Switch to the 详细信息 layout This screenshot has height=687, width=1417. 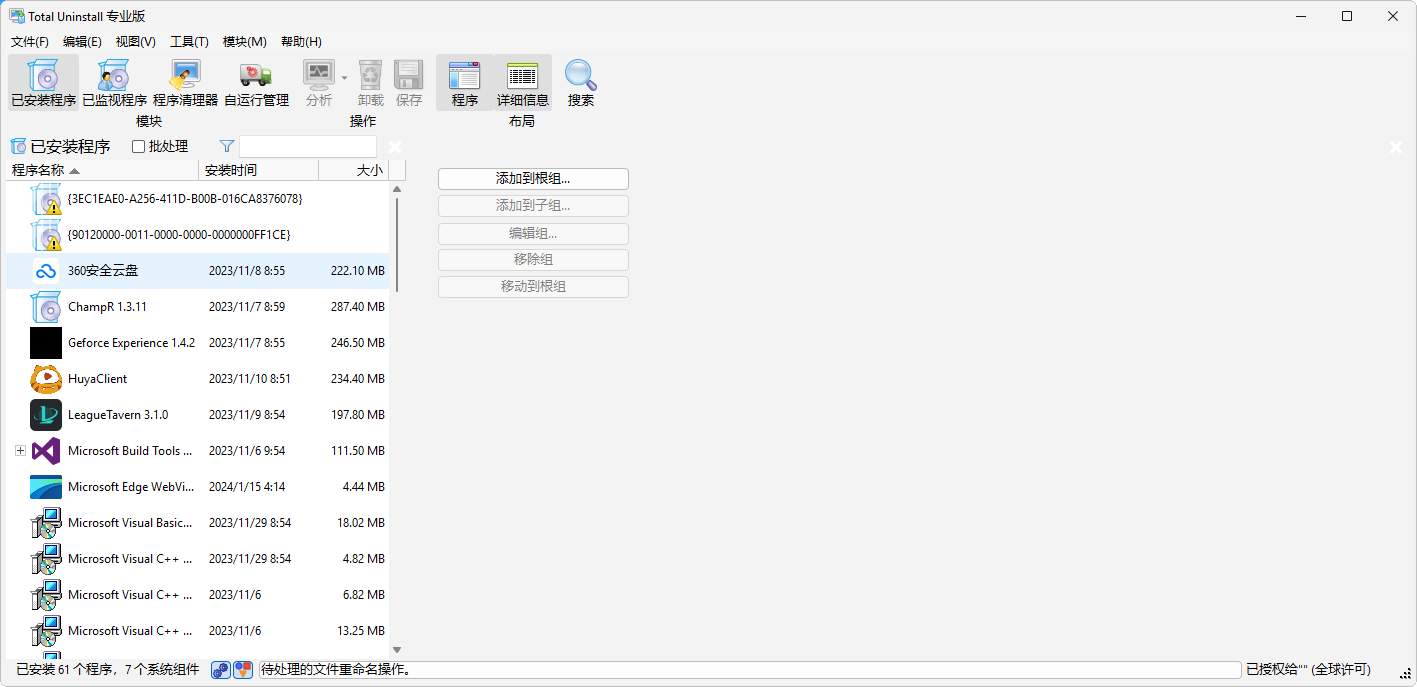point(522,82)
